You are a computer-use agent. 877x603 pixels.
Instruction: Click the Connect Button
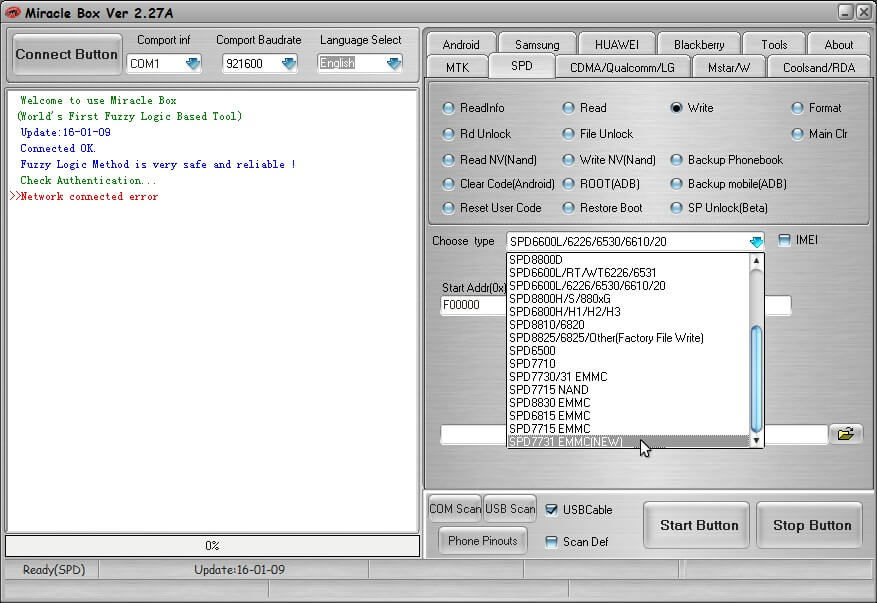67,54
